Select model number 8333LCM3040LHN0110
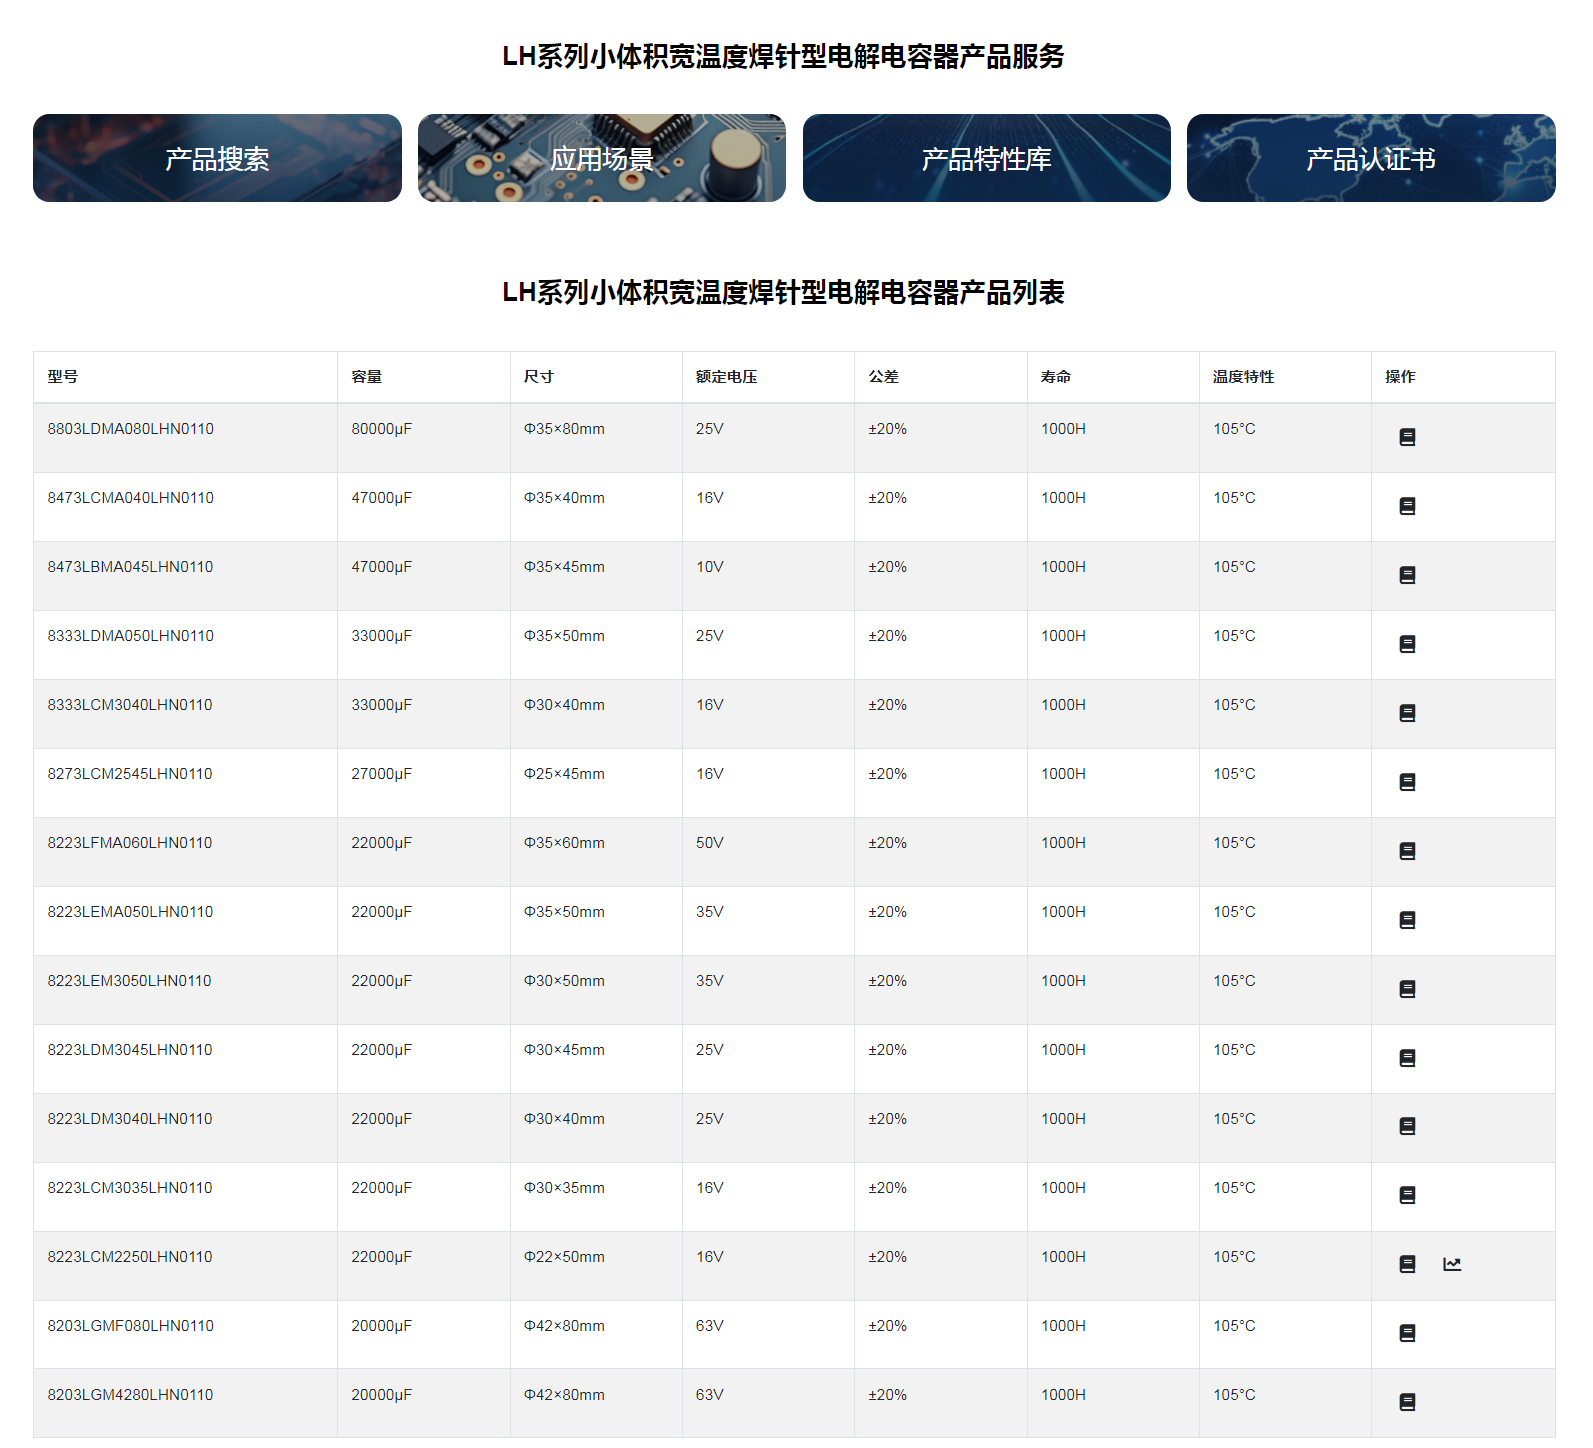The image size is (1593, 1448). coord(130,705)
